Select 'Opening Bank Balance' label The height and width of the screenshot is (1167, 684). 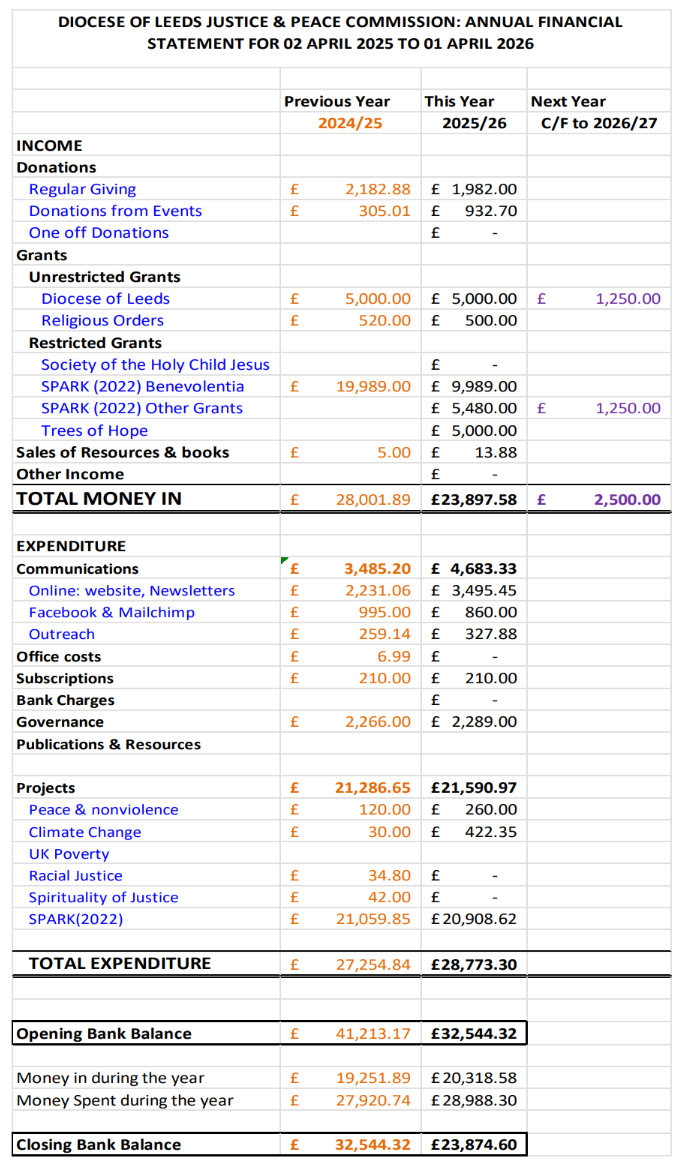click(104, 1033)
